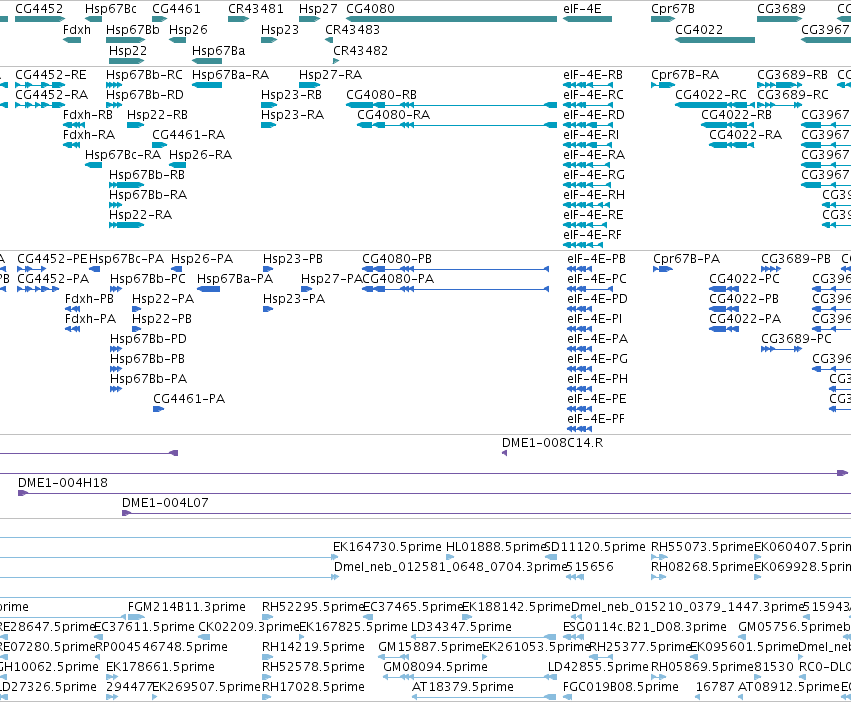Select transcript CG4452-RE
This screenshot has height=702, width=851.
[x=51, y=74]
